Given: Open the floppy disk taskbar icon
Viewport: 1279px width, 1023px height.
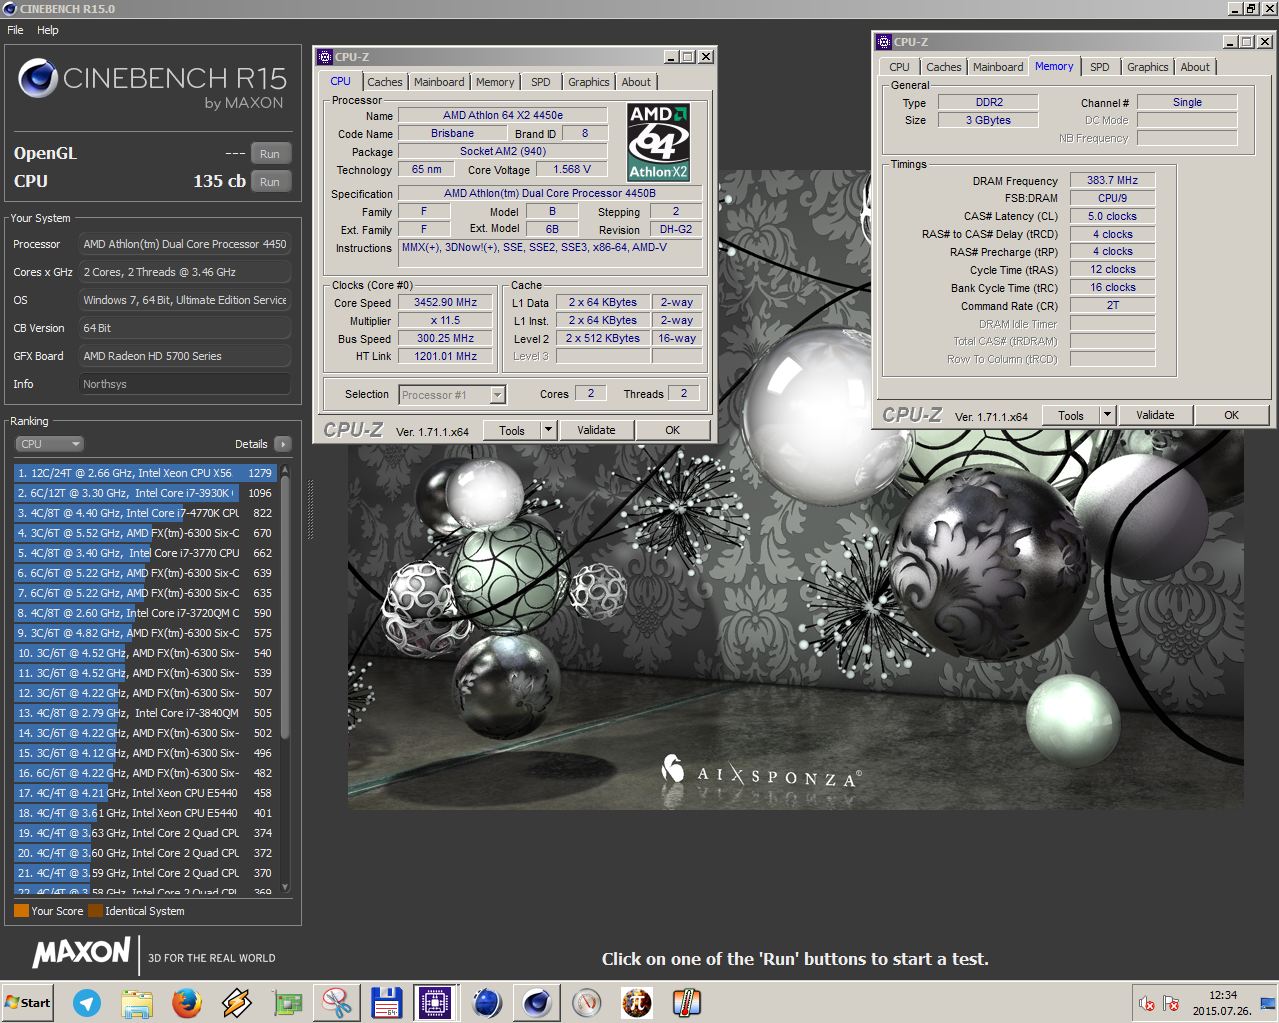Looking at the screenshot, I should tap(386, 1002).
